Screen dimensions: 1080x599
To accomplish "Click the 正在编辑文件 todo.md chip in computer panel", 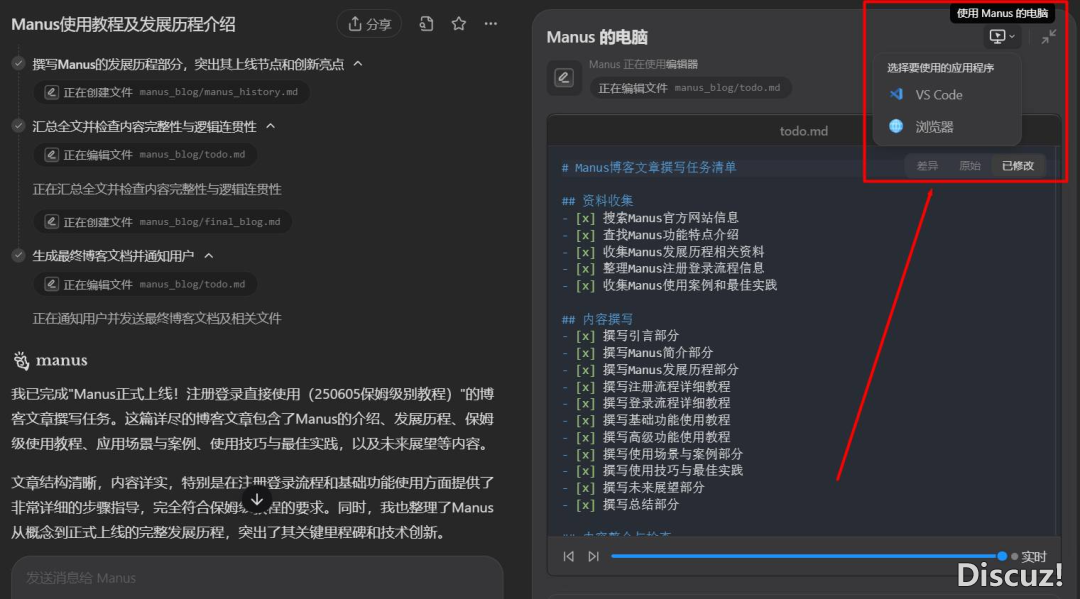I will coord(690,88).
